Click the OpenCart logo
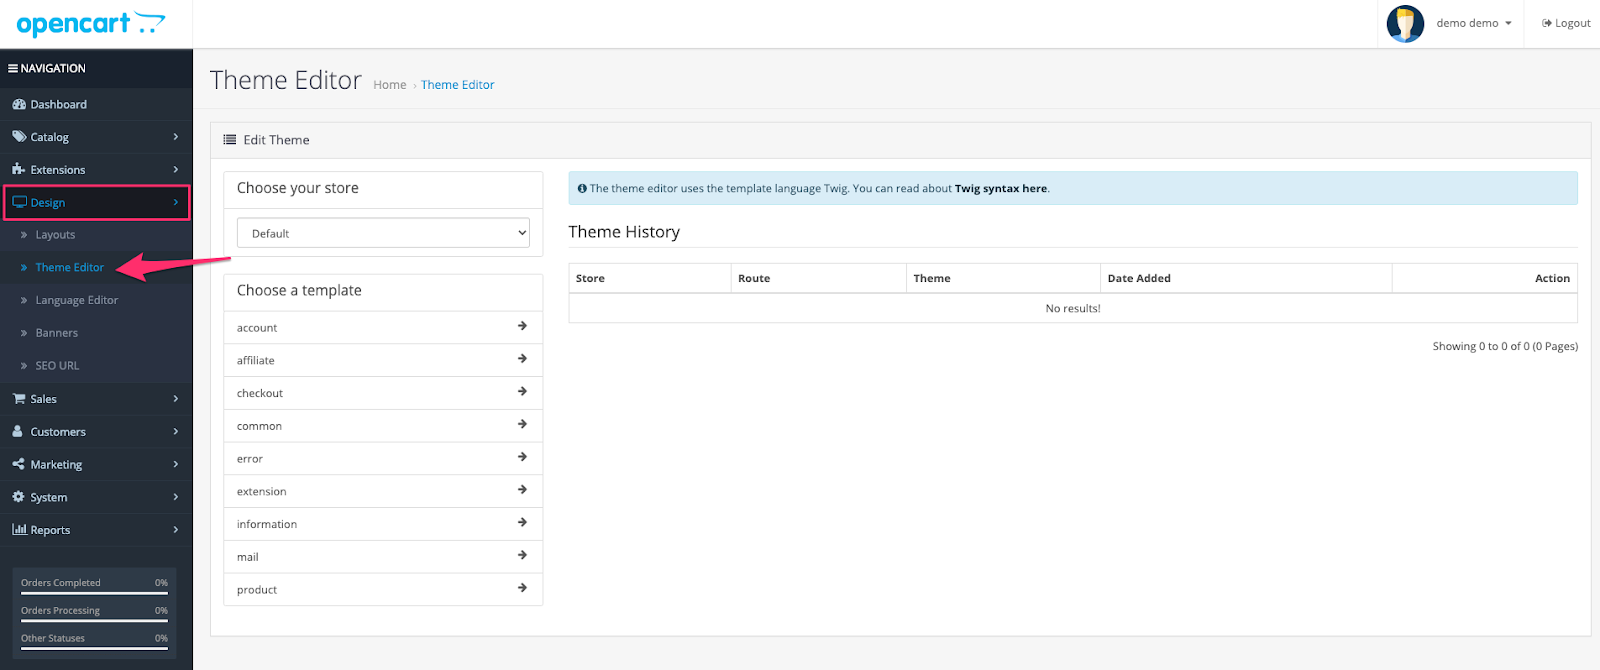1600x670 pixels. (91, 23)
